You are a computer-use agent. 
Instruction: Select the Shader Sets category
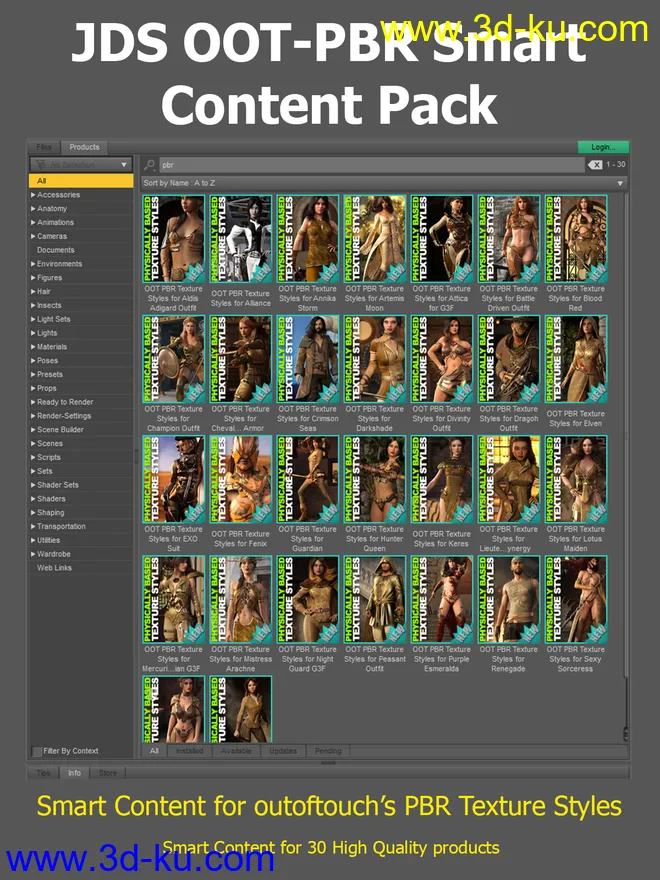pos(58,485)
